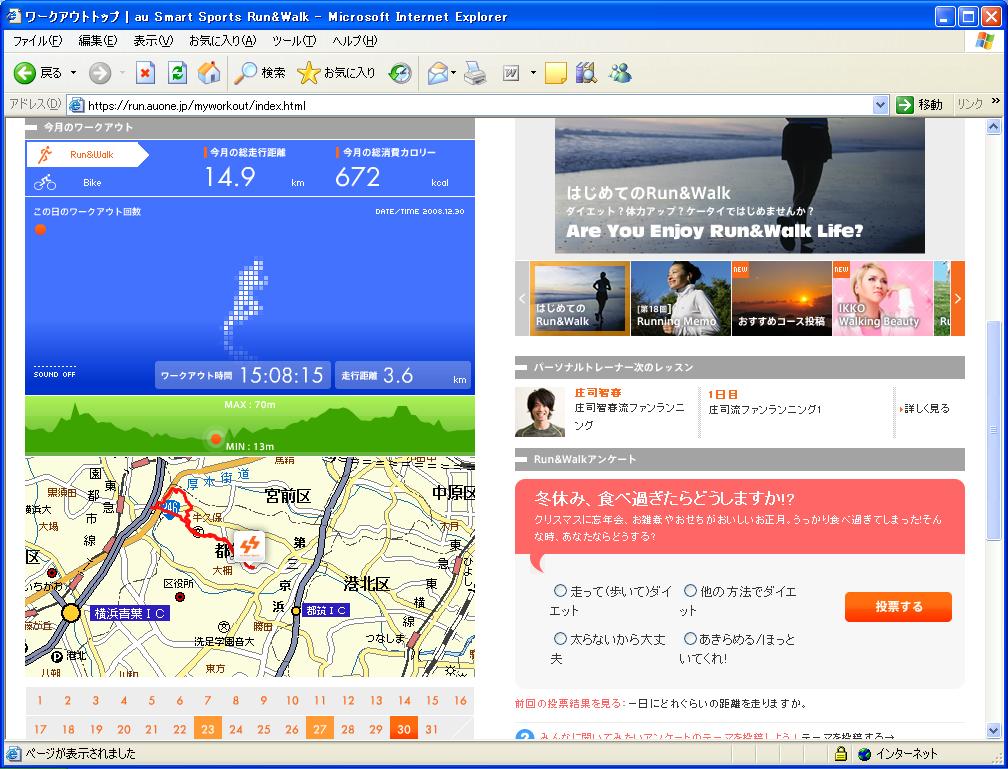Click the Research books icon
The image size is (1008, 769).
[586, 73]
